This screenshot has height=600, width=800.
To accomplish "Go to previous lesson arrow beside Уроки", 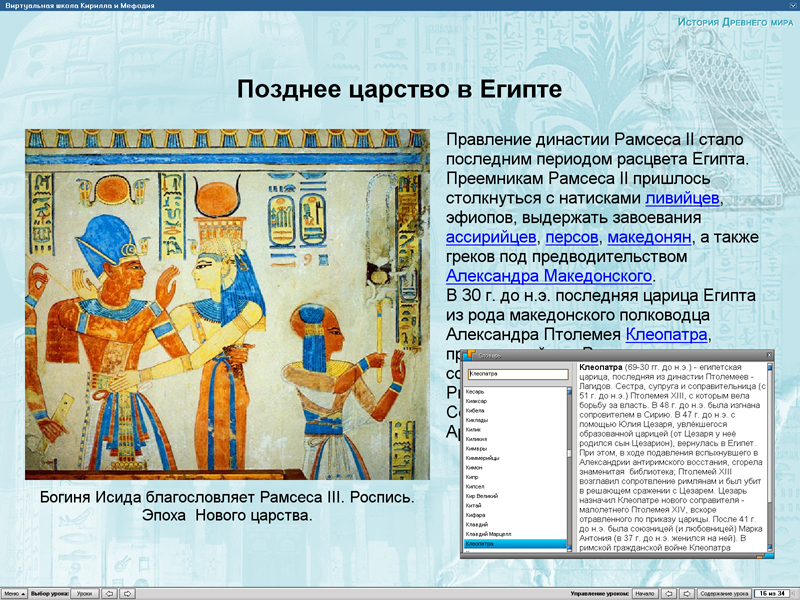I will pos(110,593).
